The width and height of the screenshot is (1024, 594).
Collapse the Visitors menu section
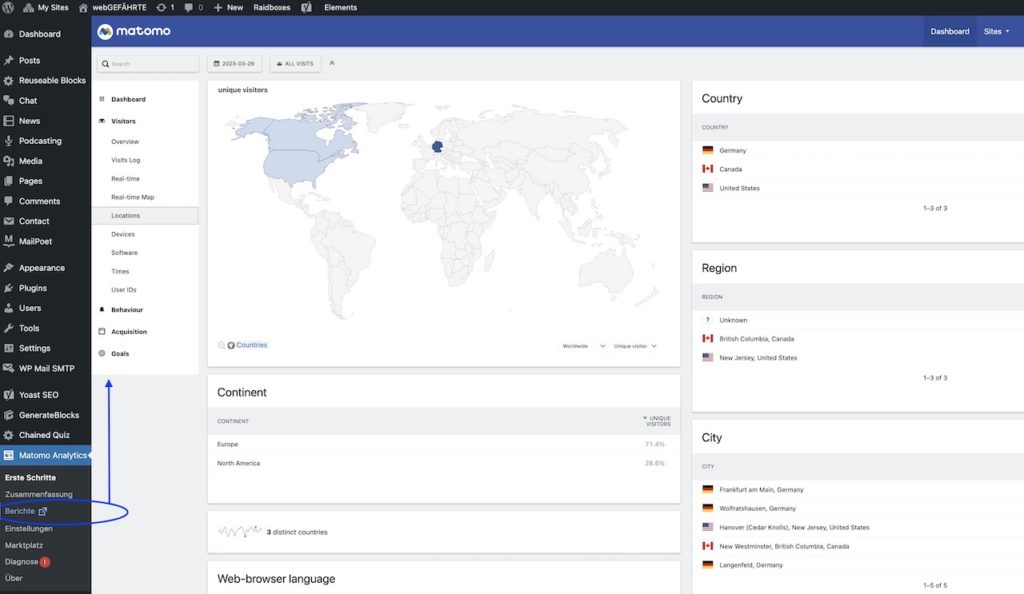click(123, 121)
